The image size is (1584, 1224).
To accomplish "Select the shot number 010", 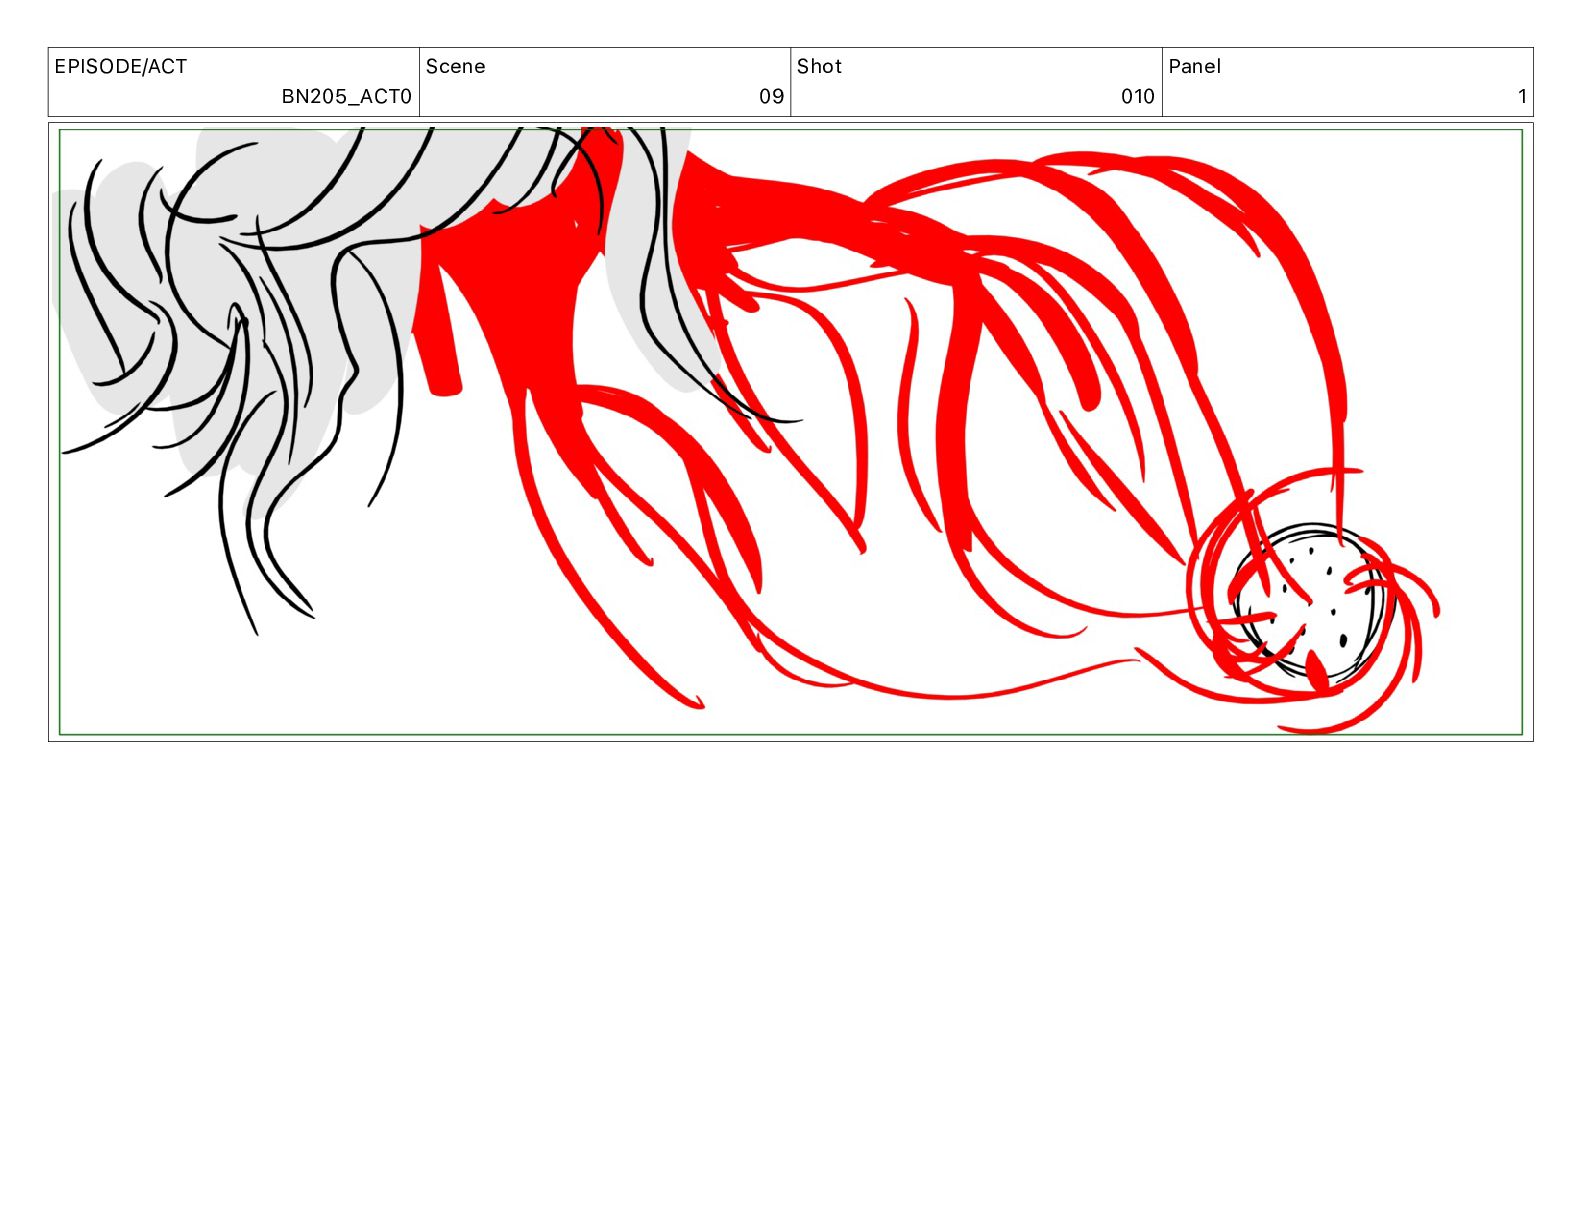I will 1137,96.
